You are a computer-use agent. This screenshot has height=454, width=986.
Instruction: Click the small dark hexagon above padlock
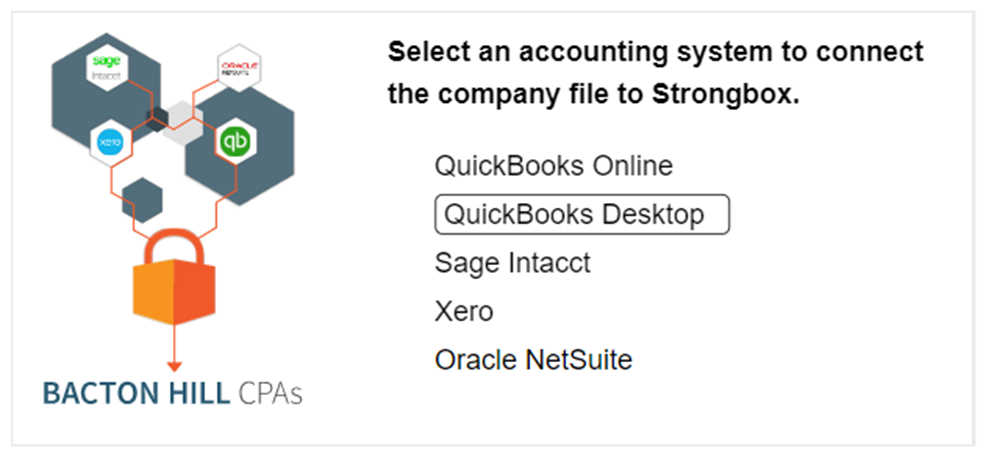point(142,196)
